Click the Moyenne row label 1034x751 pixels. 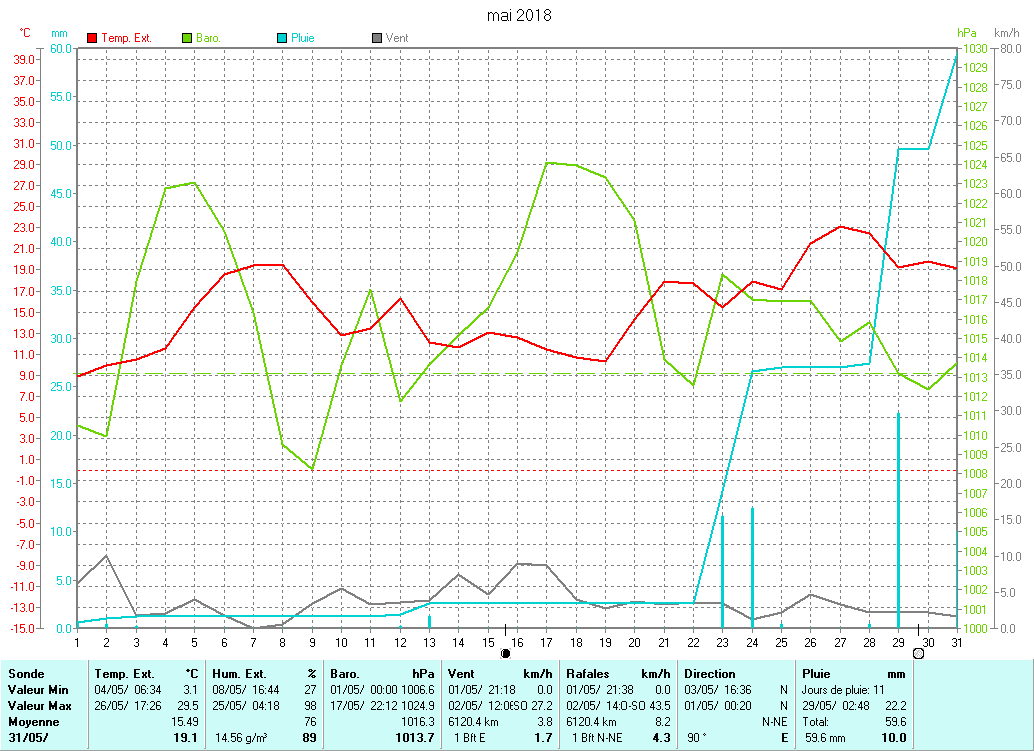tap(32, 722)
